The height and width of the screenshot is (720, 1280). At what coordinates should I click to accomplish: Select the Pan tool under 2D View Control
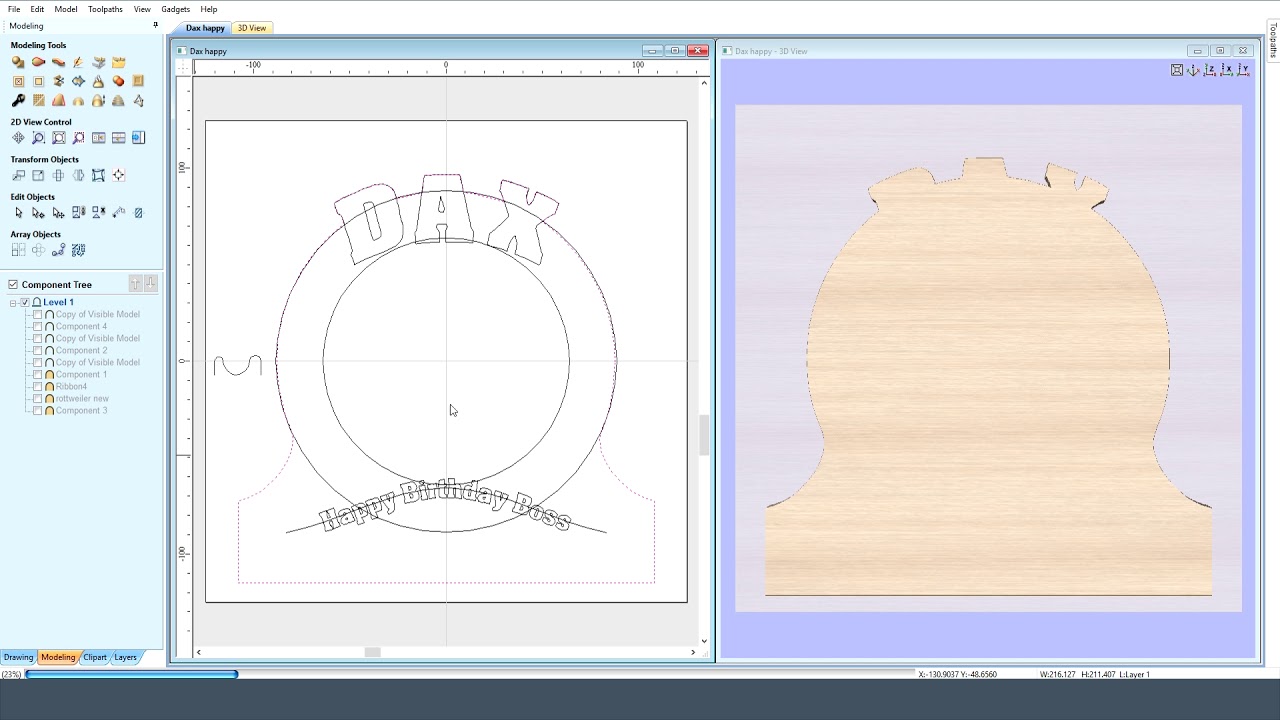click(x=19, y=137)
